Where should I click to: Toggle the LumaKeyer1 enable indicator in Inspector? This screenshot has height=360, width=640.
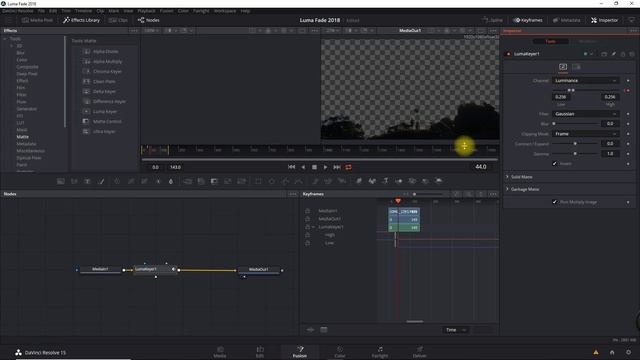click(x=509, y=54)
